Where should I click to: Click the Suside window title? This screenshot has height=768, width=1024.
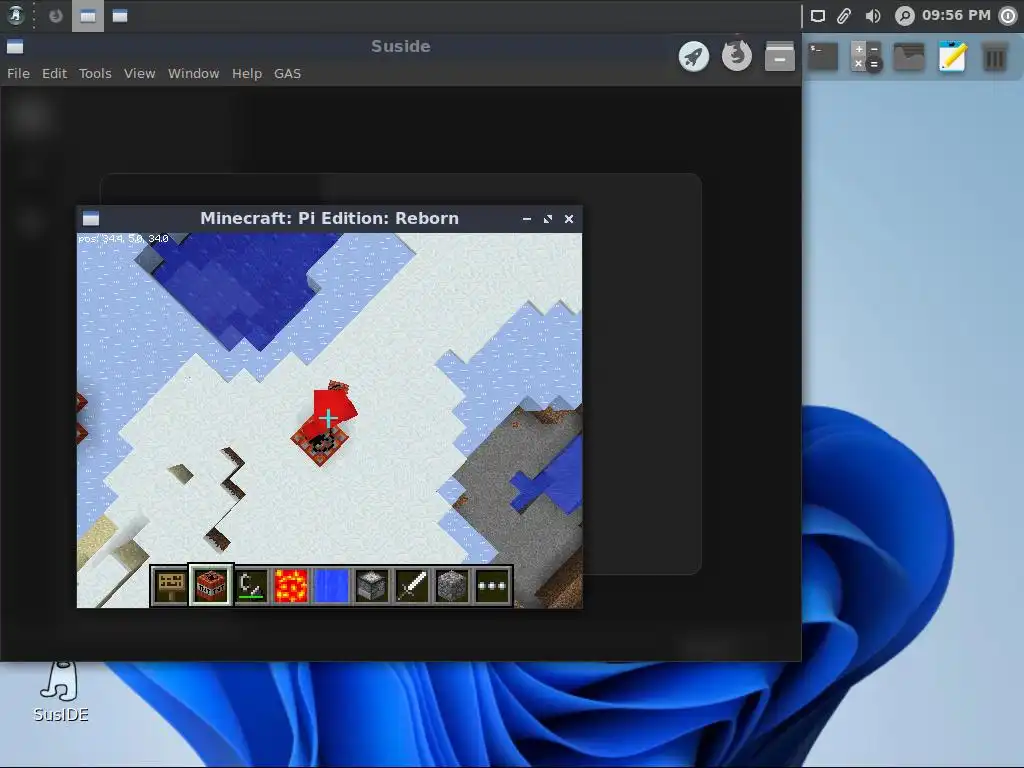click(400, 46)
